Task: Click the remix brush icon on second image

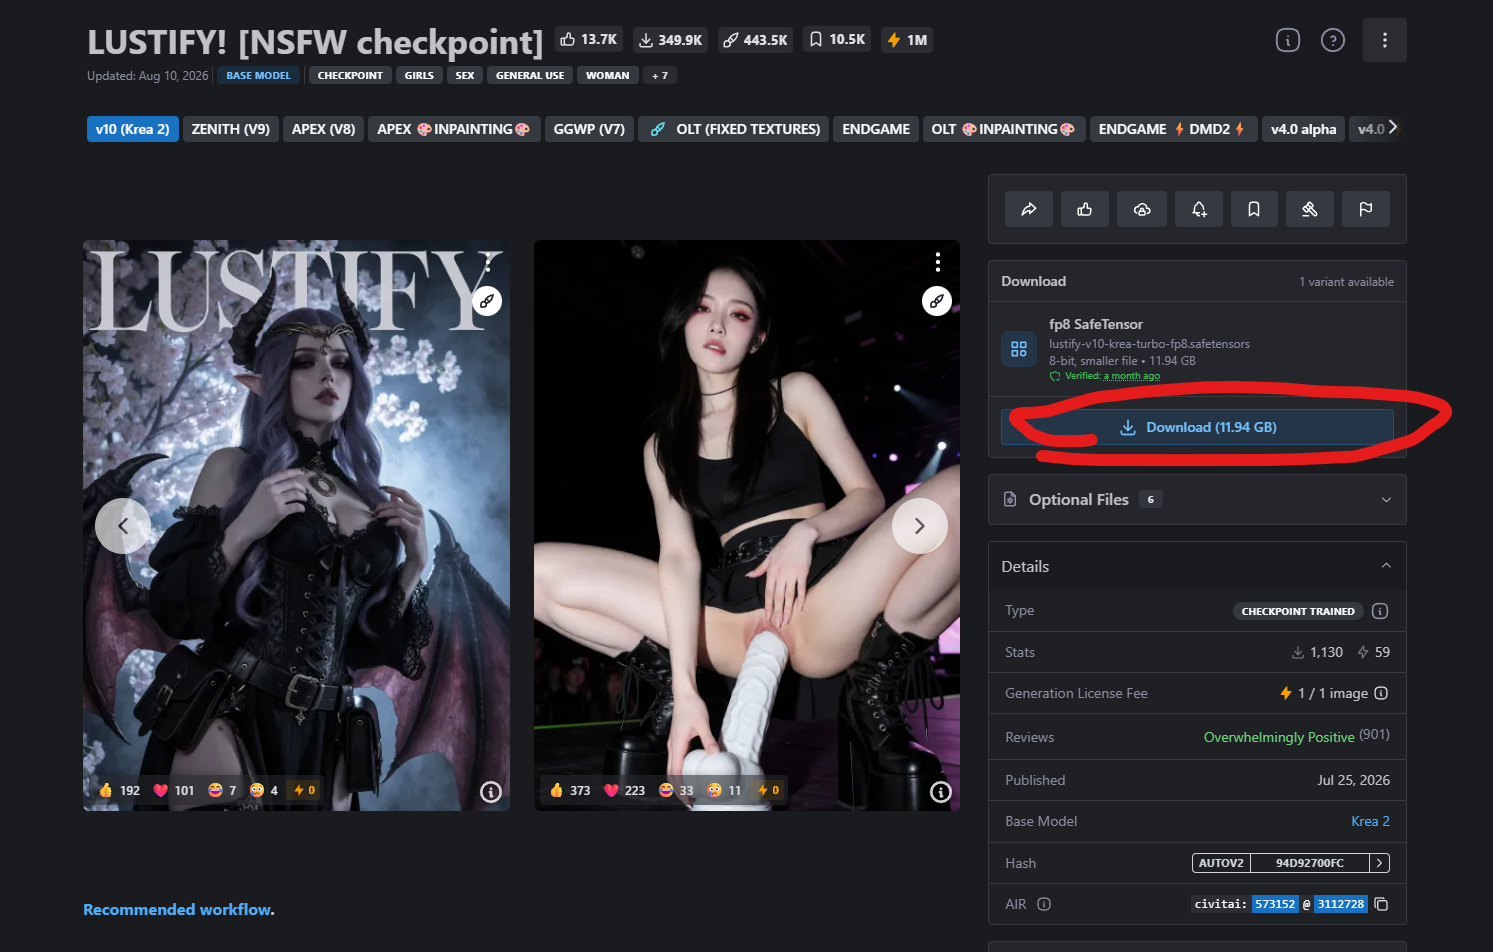Action: (937, 301)
